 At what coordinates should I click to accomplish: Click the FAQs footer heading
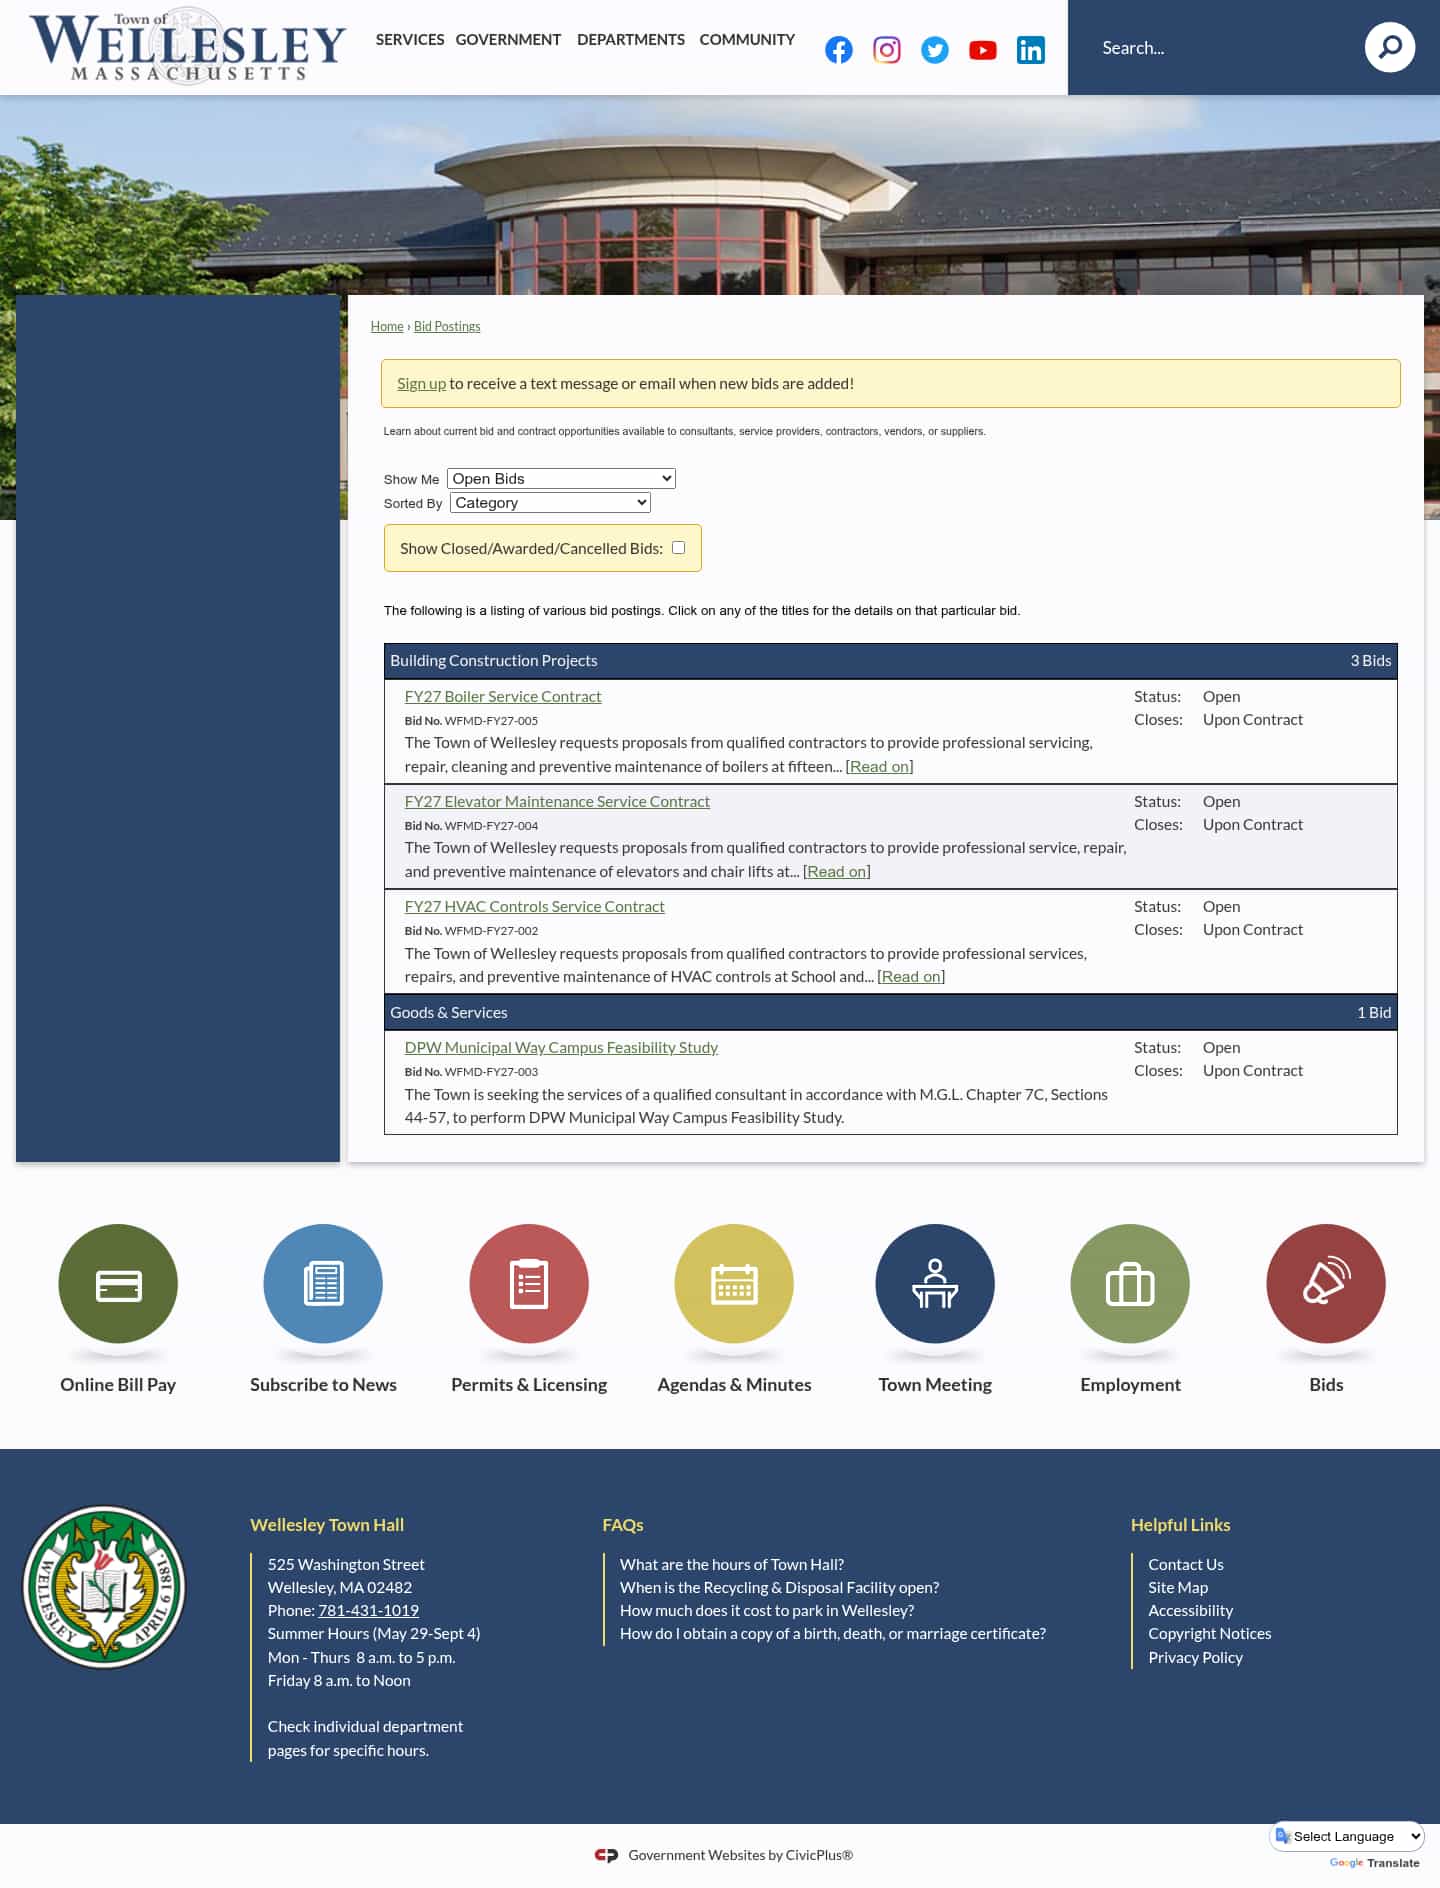click(x=623, y=1525)
